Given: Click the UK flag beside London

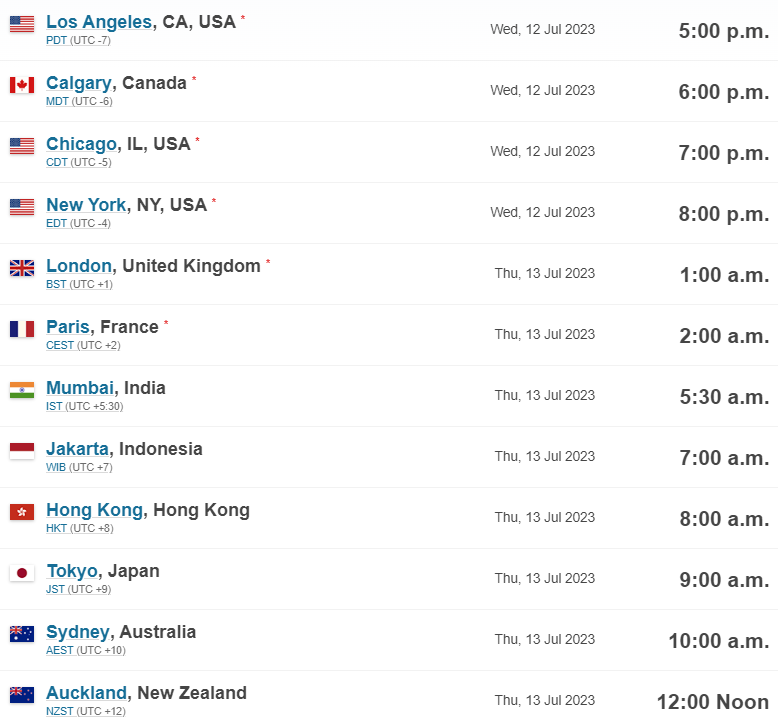Looking at the screenshot, I should (22, 268).
